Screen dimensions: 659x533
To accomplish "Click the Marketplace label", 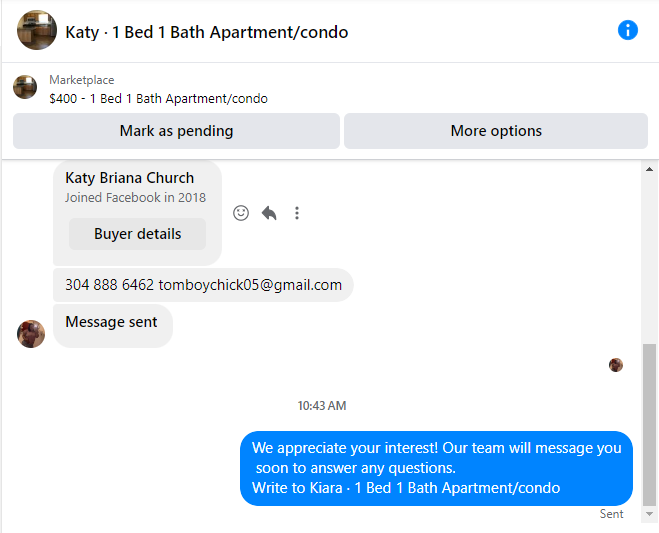I will click(82, 80).
